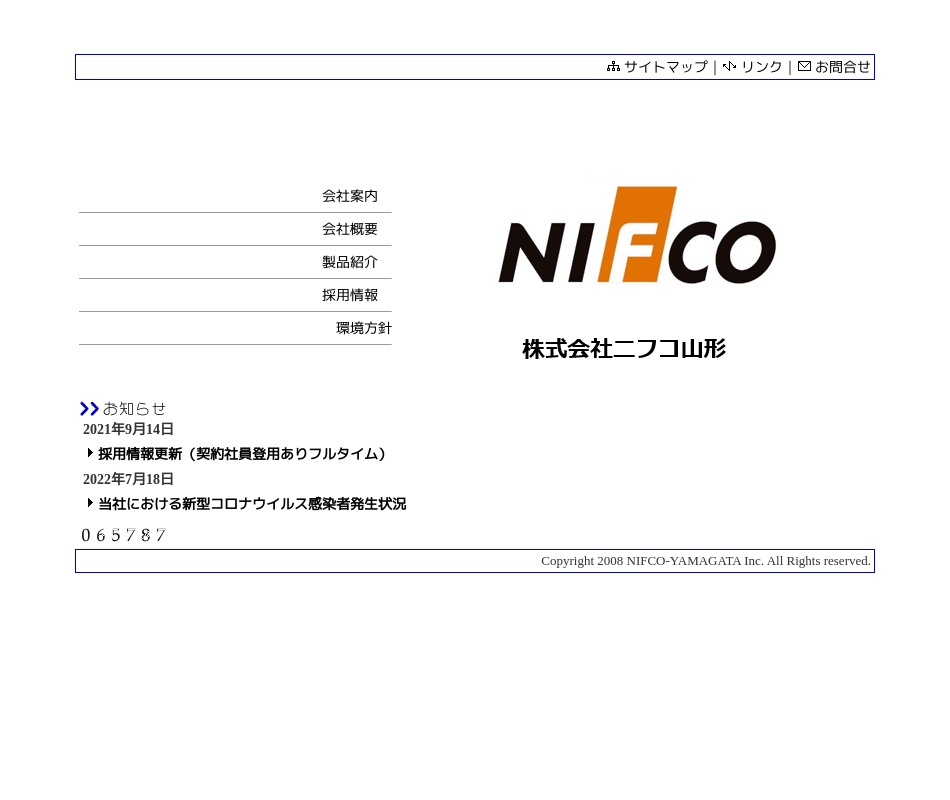Click the triangle arrow before 当社における新型コロナ
The height and width of the screenshot is (800, 950).
(90, 503)
